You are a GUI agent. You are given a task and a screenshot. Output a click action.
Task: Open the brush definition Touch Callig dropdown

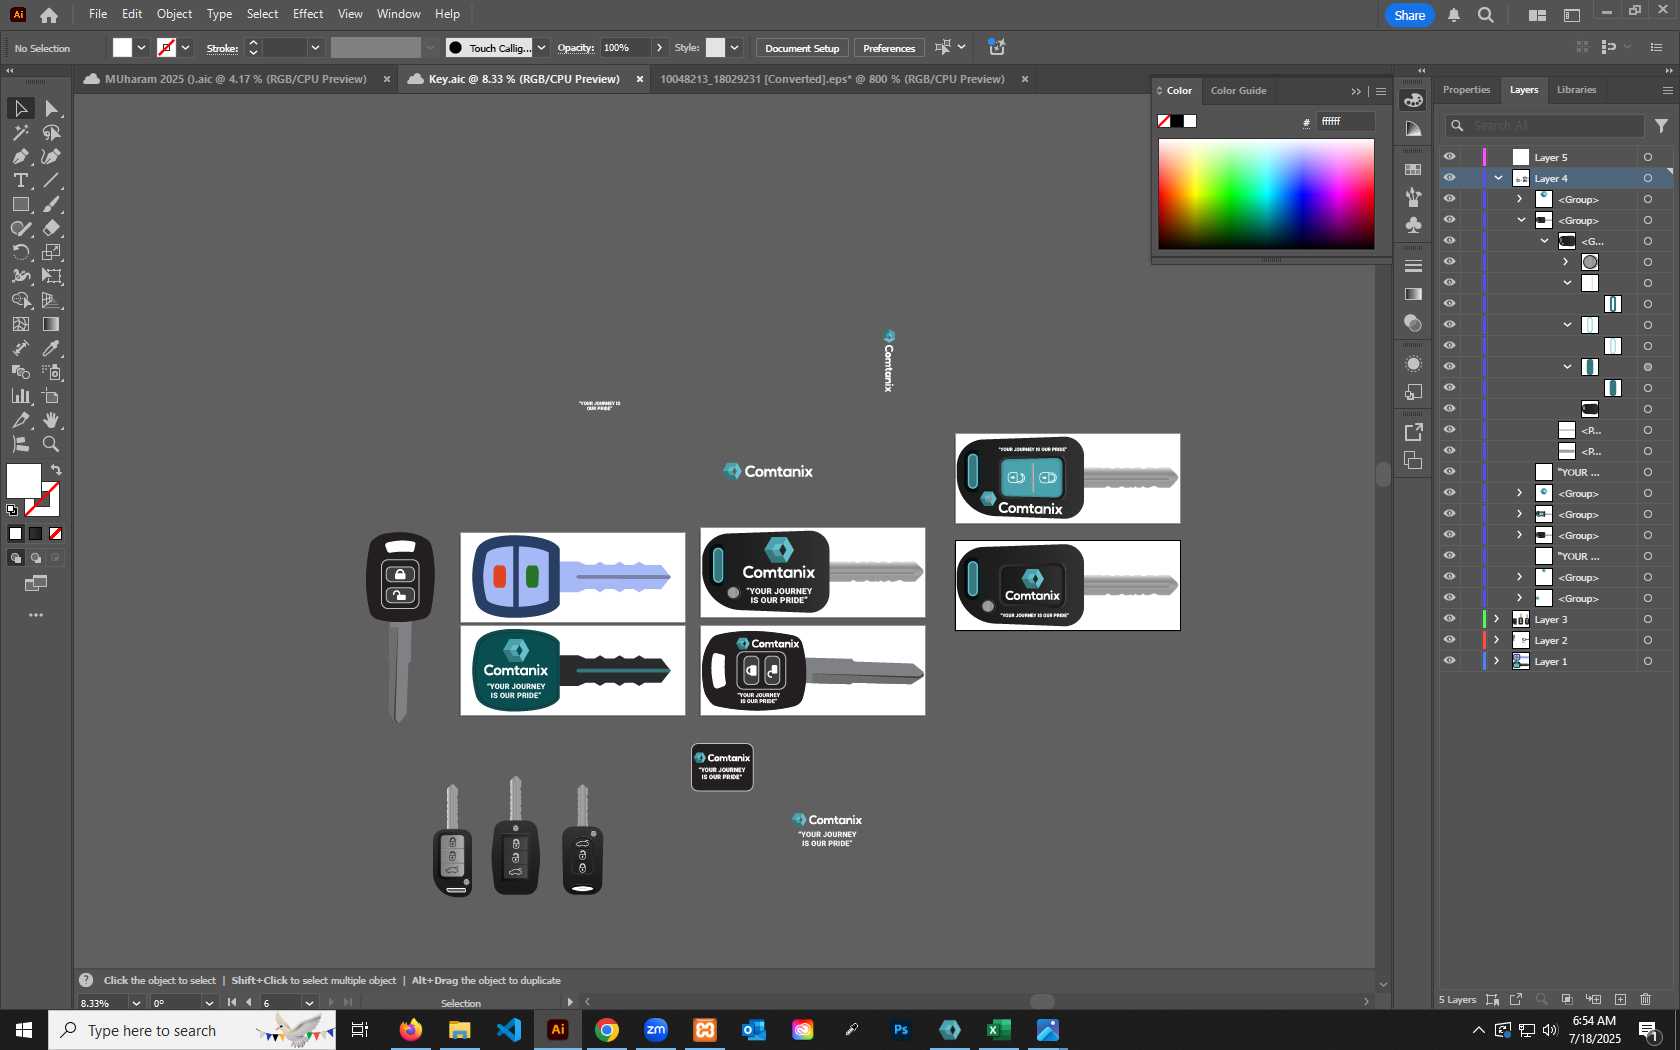click(x=541, y=48)
